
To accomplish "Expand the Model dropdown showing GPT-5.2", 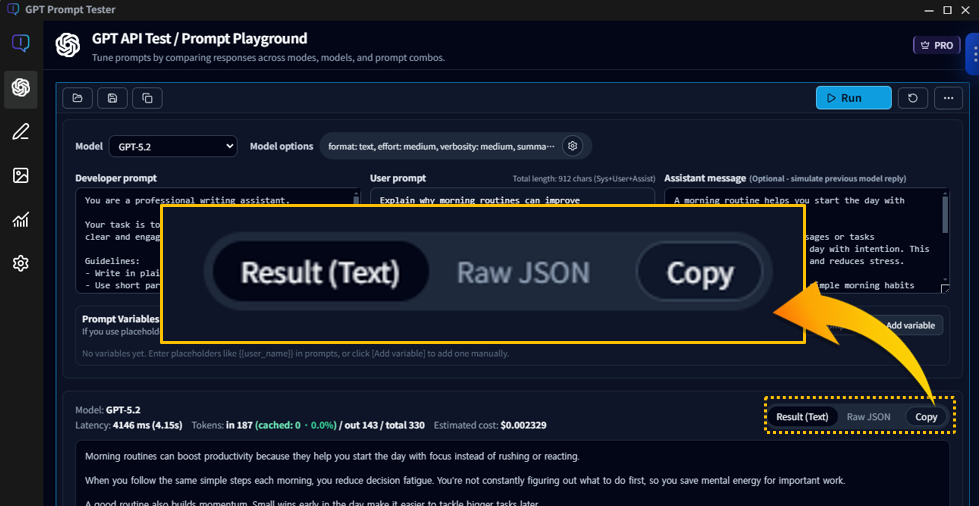I will [172, 146].
